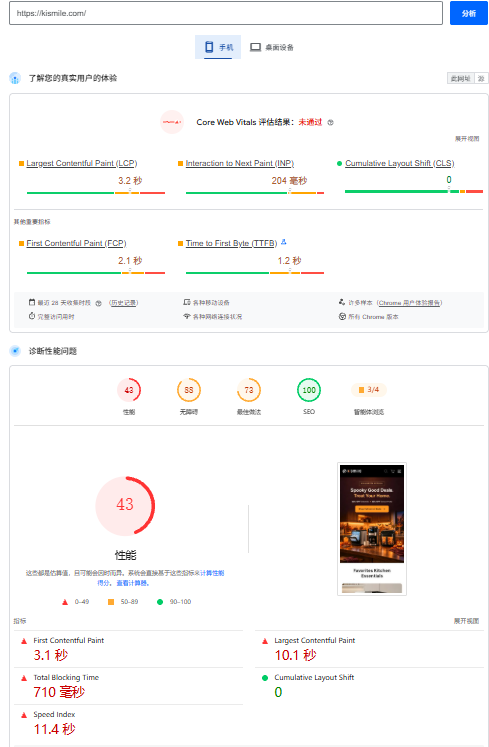Open First Contentful Paint (FCP) link
489x747 pixels.
tap(76, 243)
